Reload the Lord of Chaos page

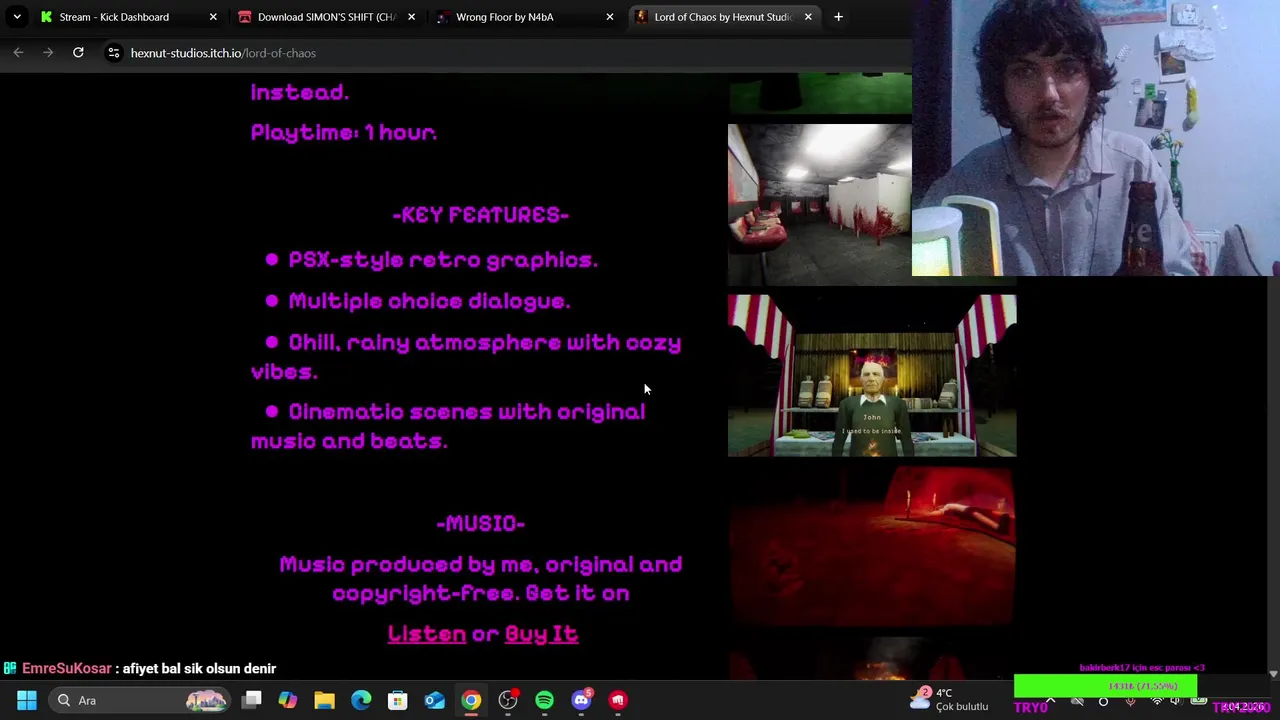[x=78, y=53]
